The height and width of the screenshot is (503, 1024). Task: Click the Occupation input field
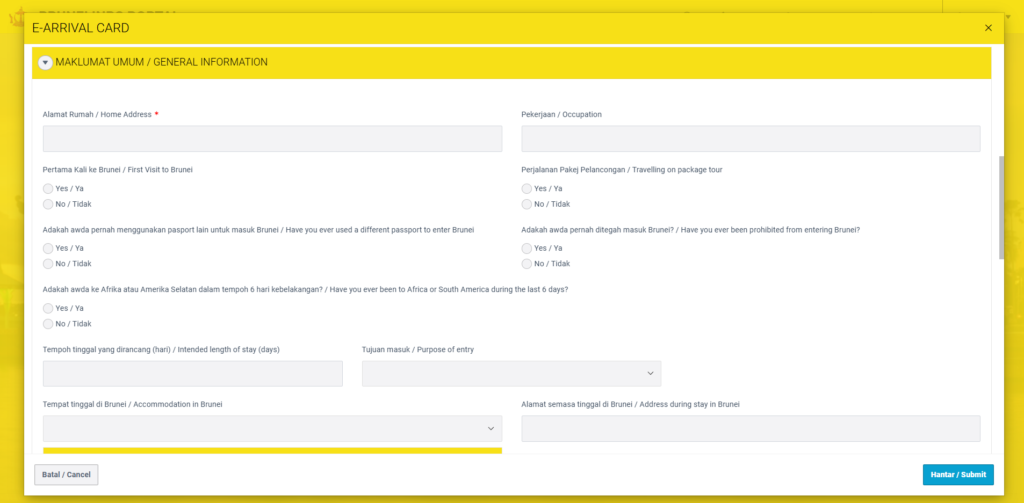click(x=750, y=139)
